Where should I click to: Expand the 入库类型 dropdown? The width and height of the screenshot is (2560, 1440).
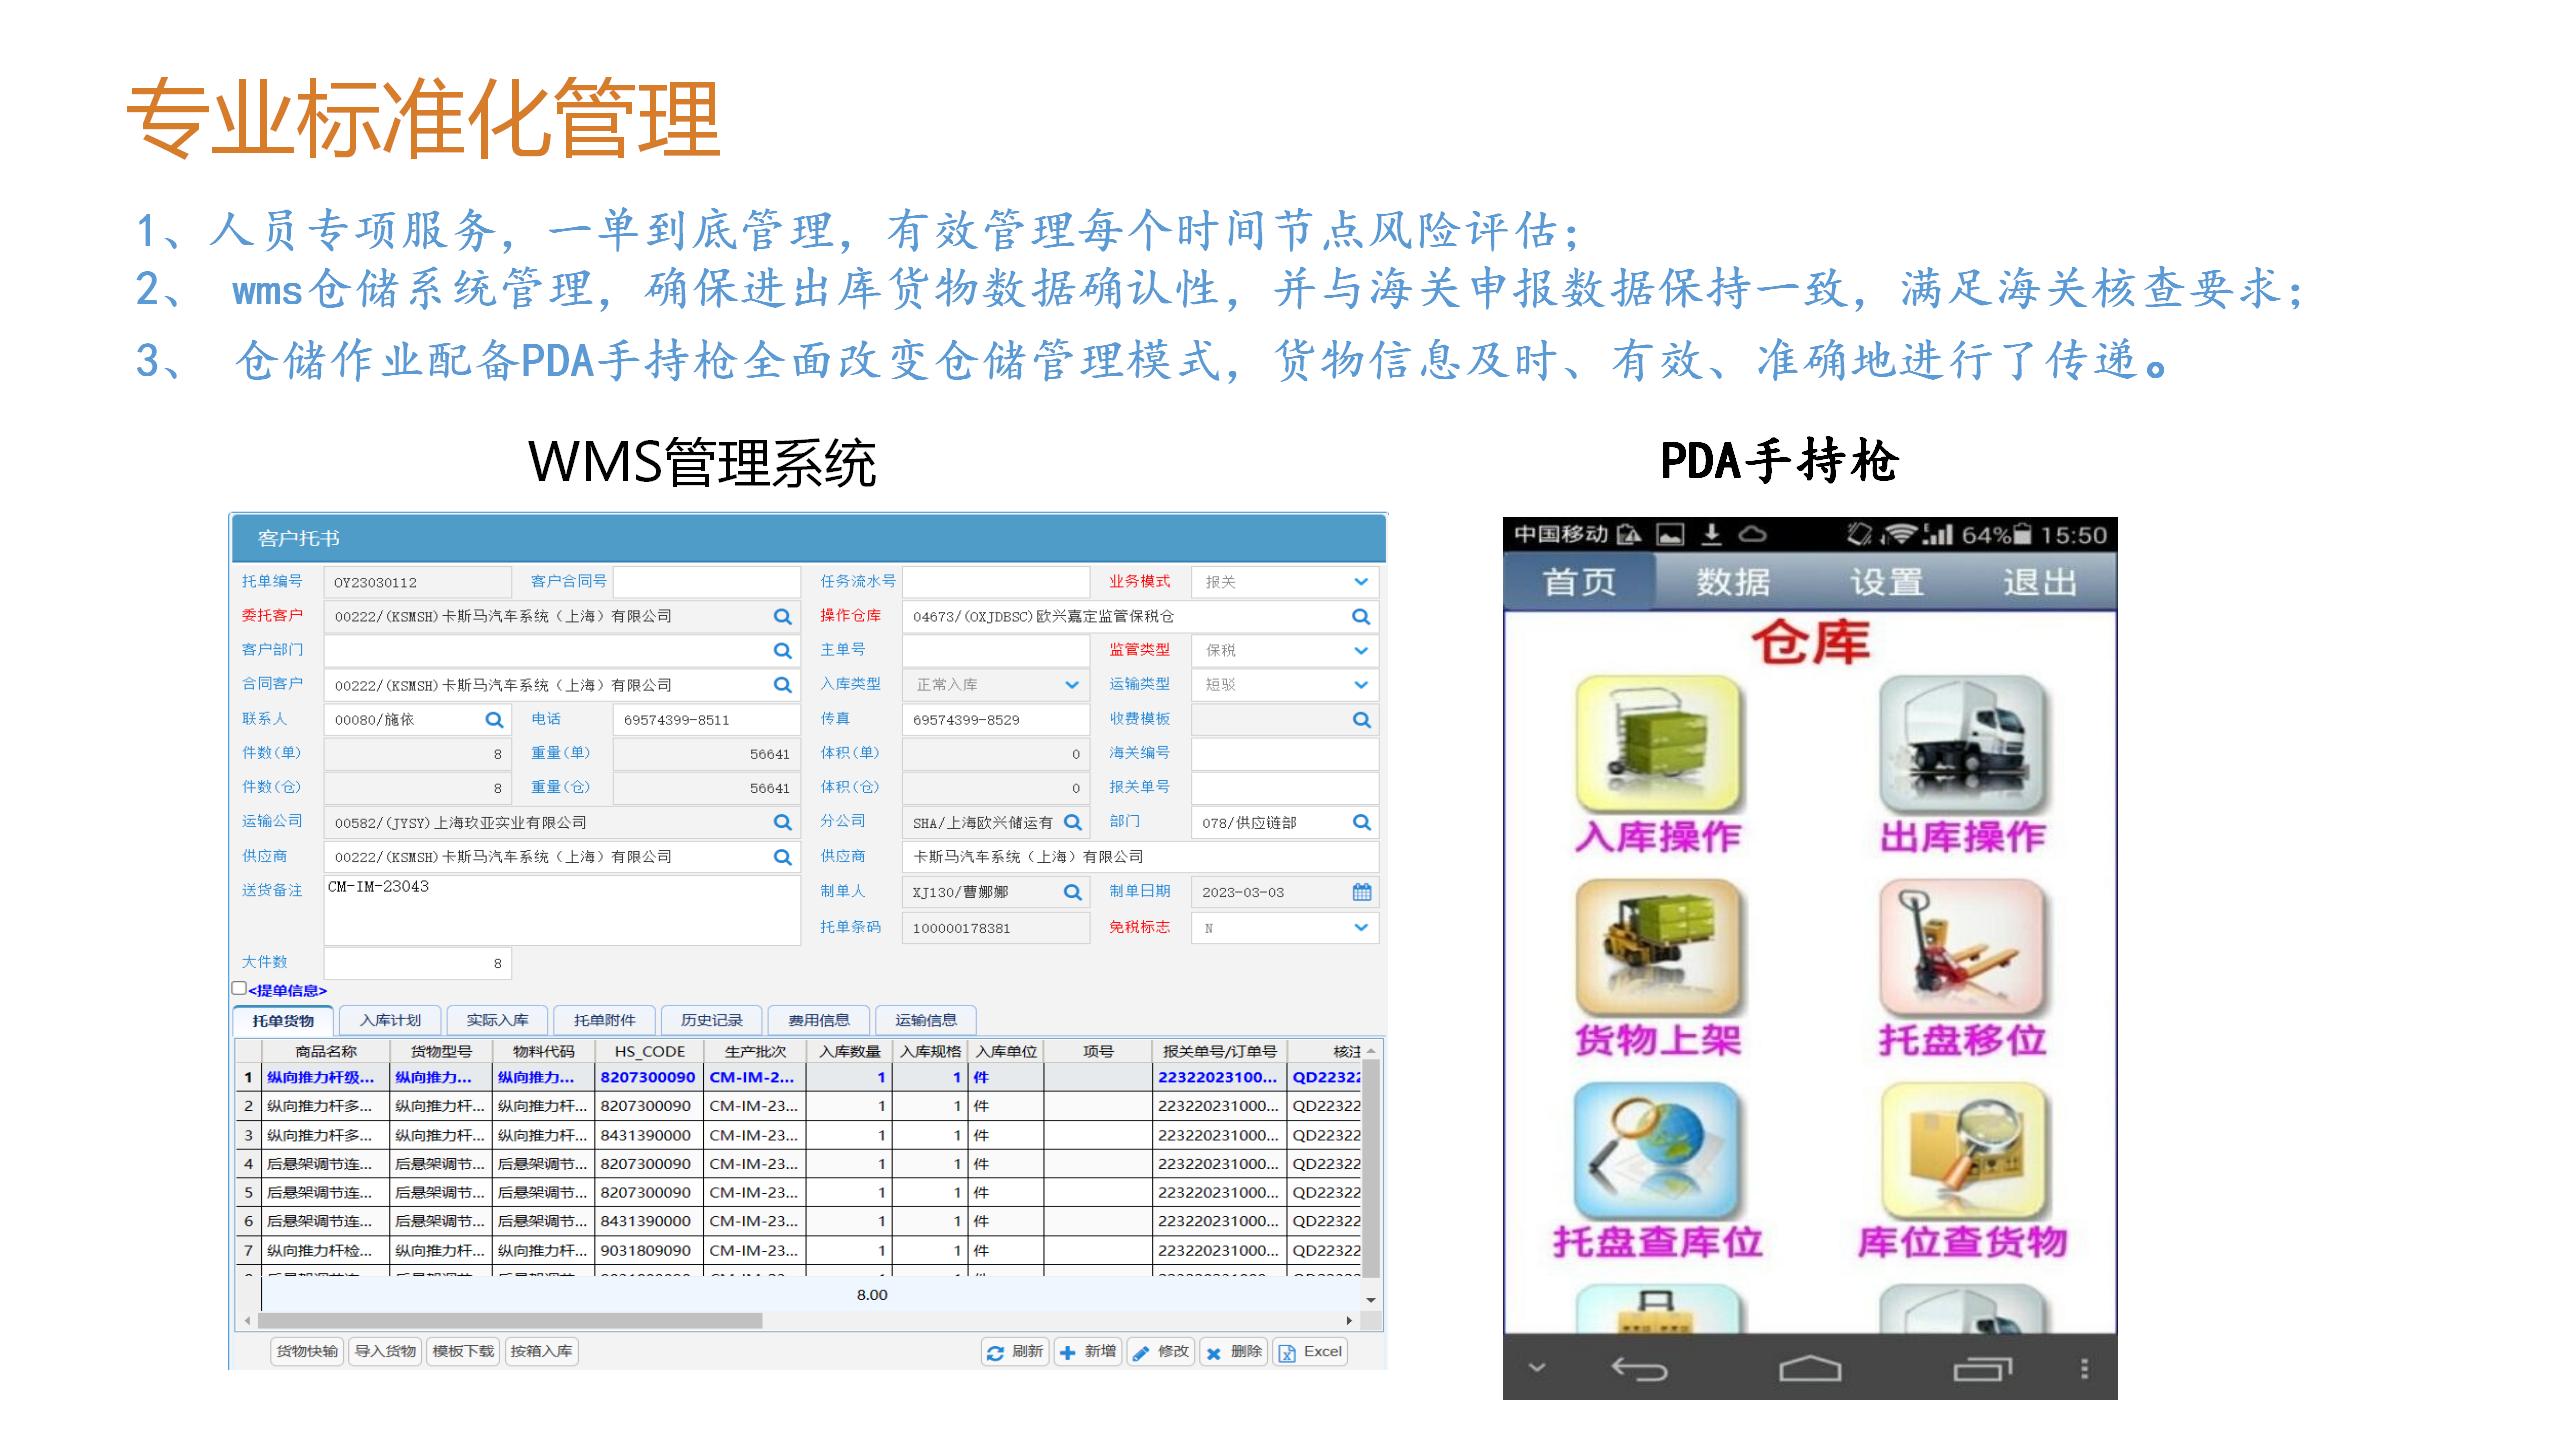pyautogui.click(x=1072, y=685)
